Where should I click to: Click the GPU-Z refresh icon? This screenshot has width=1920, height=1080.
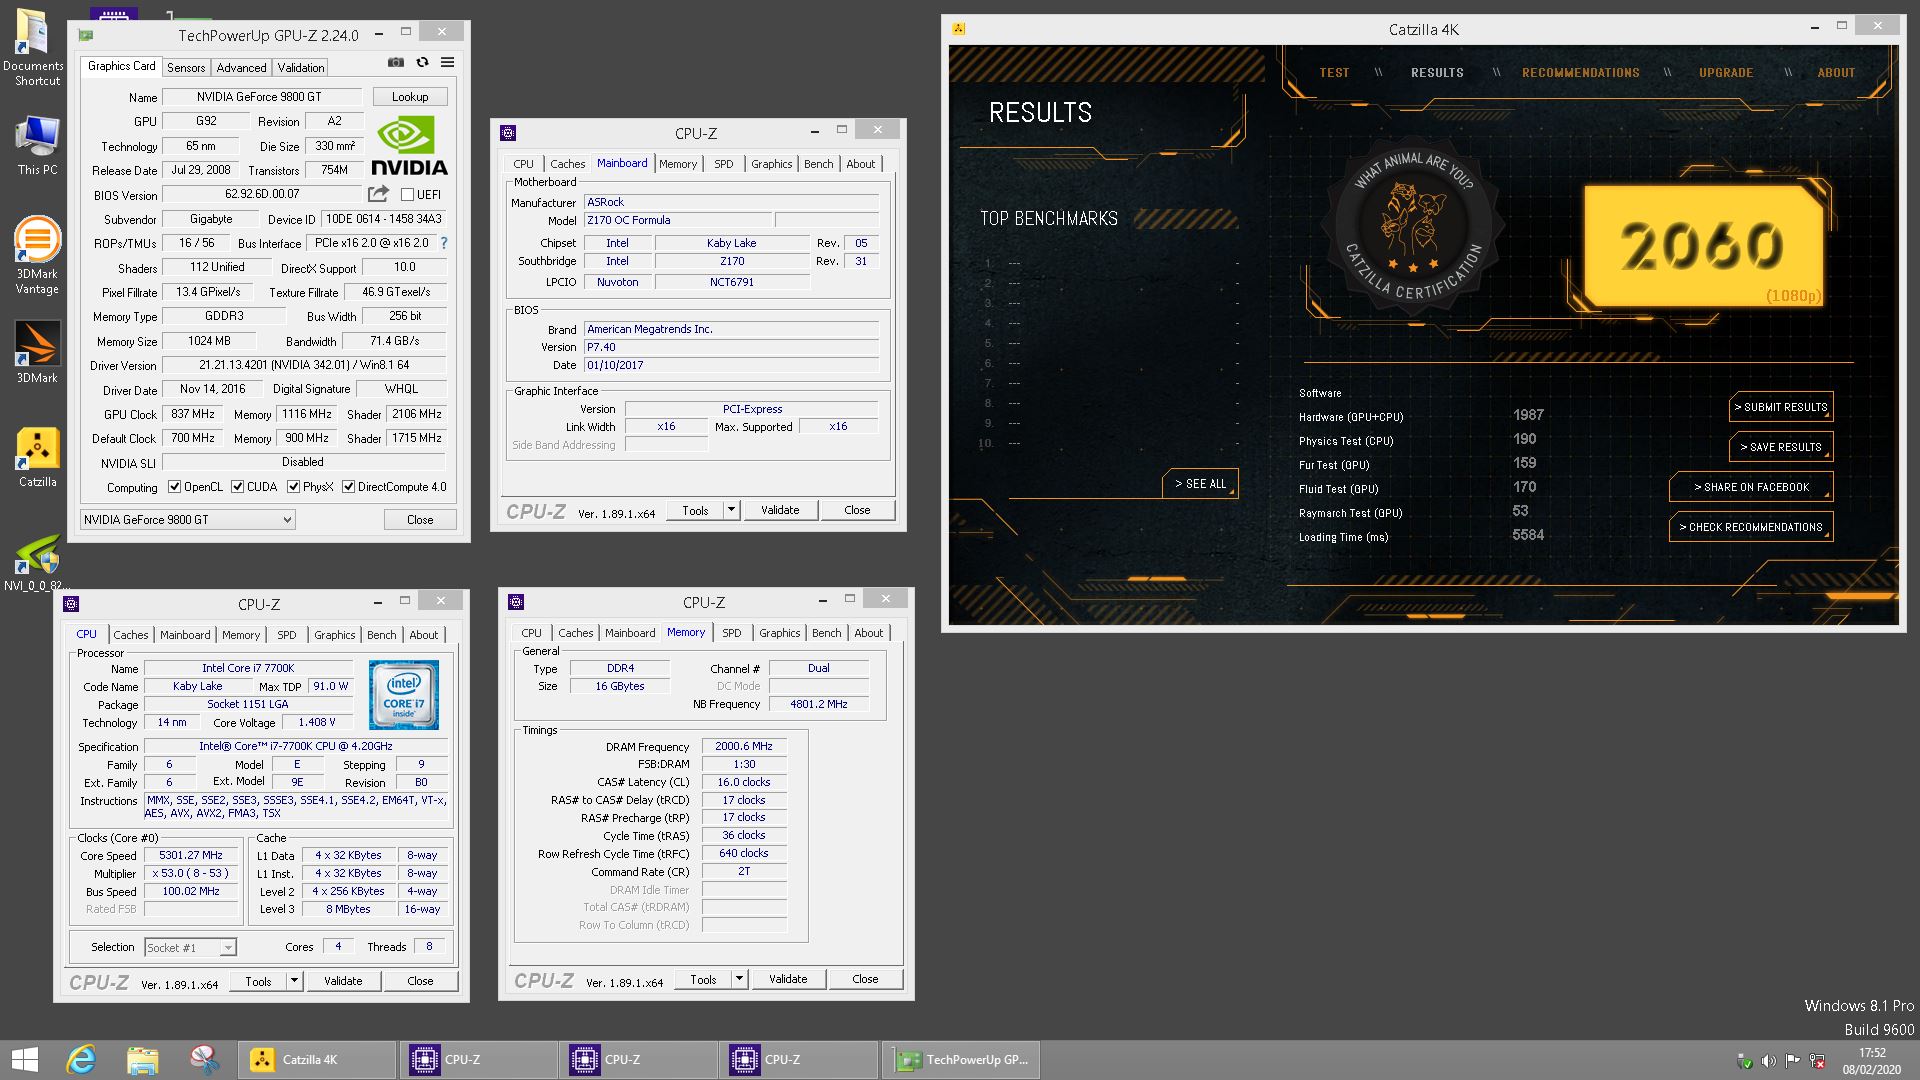click(422, 62)
